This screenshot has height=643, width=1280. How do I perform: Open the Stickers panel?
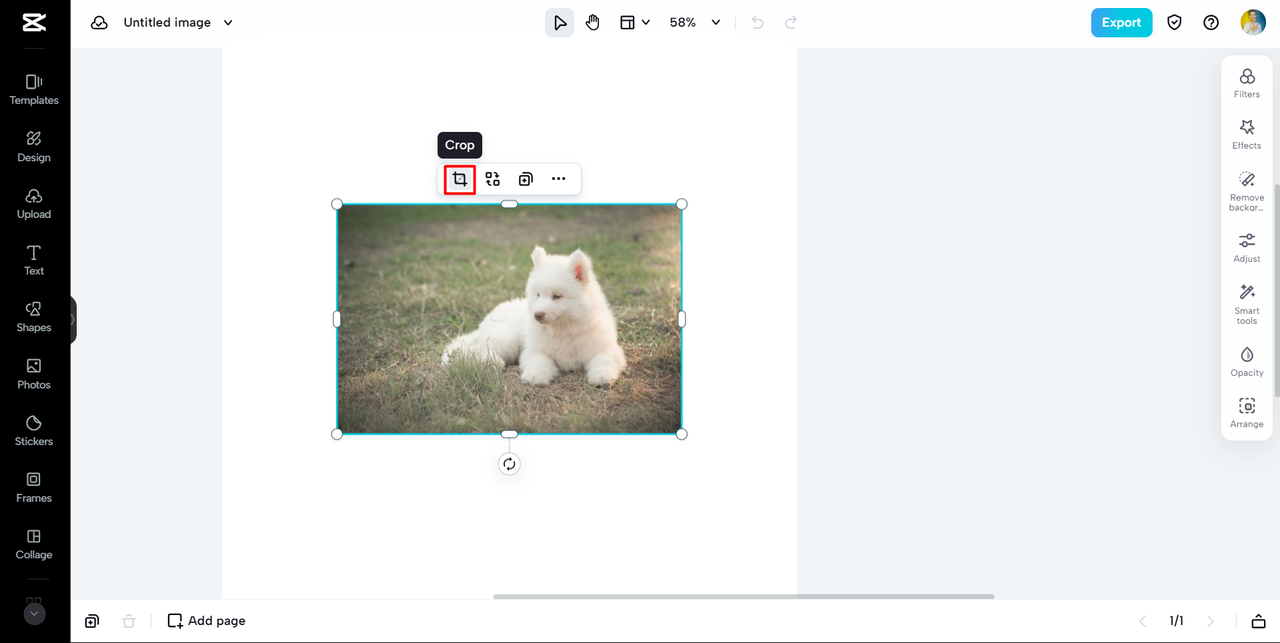pos(34,431)
